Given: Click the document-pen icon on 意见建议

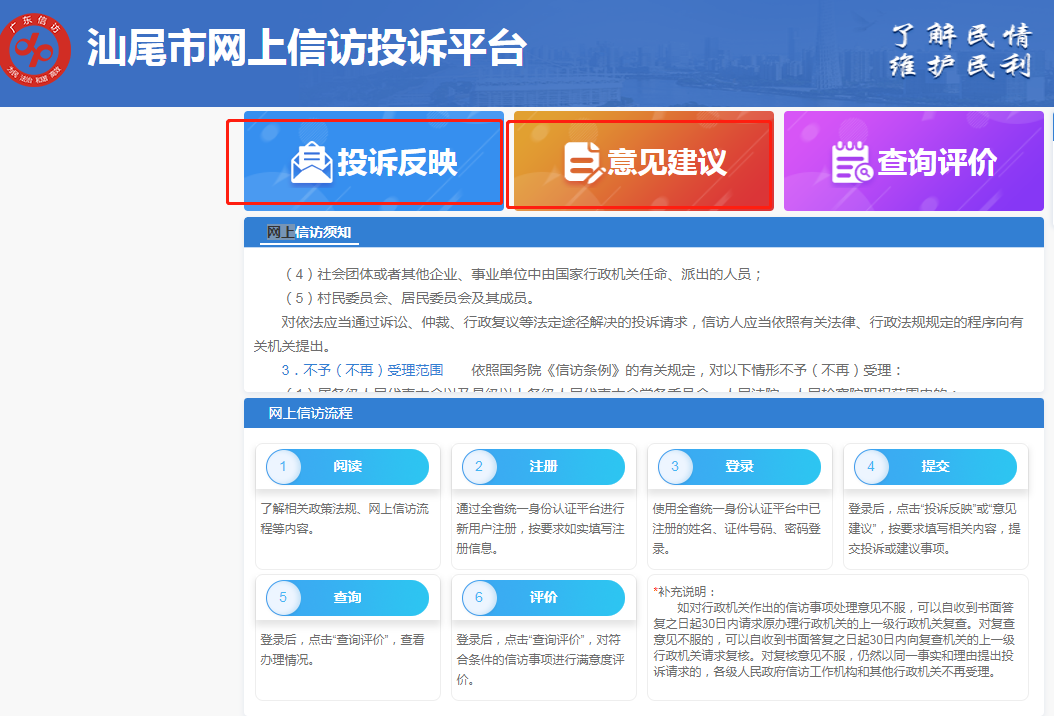Looking at the screenshot, I should pos(583,163).
